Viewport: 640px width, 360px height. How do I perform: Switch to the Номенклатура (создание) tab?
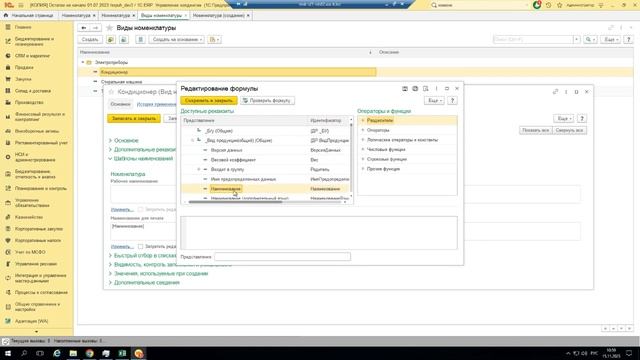[219, 15]
